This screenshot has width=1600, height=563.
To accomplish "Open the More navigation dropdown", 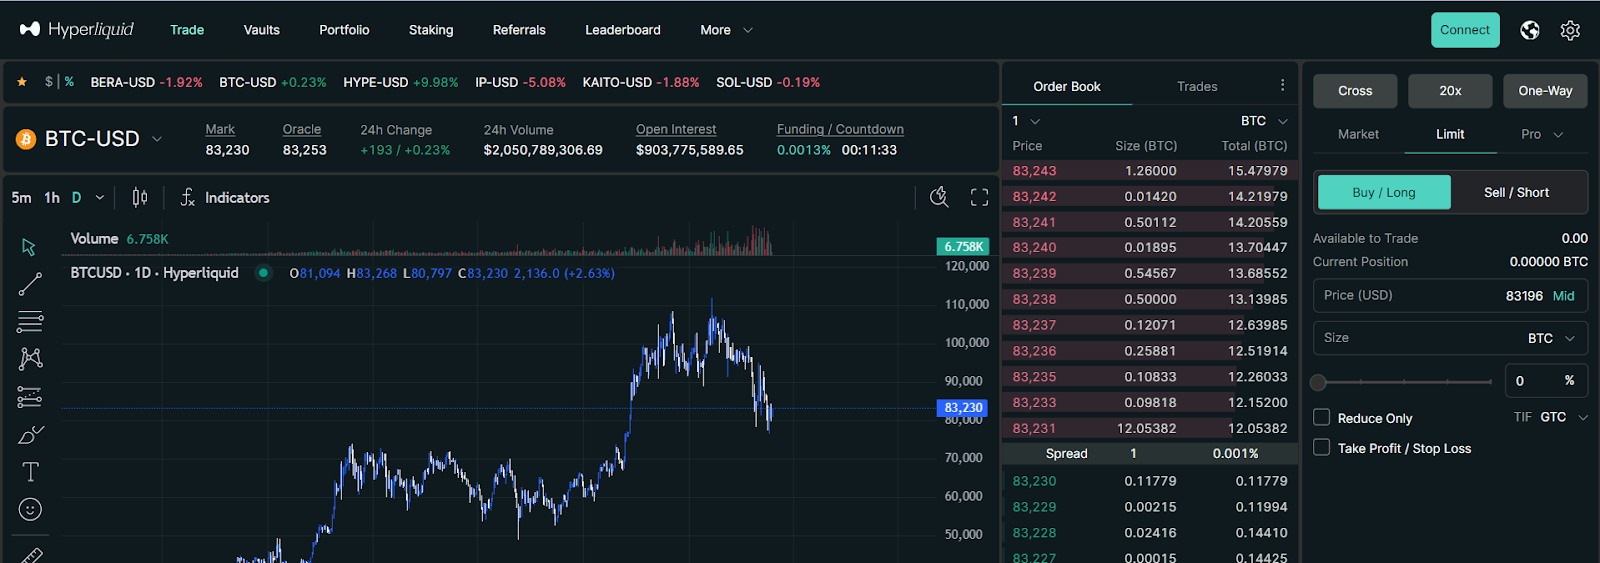I will pyautogui.click(x=726, y=30).
